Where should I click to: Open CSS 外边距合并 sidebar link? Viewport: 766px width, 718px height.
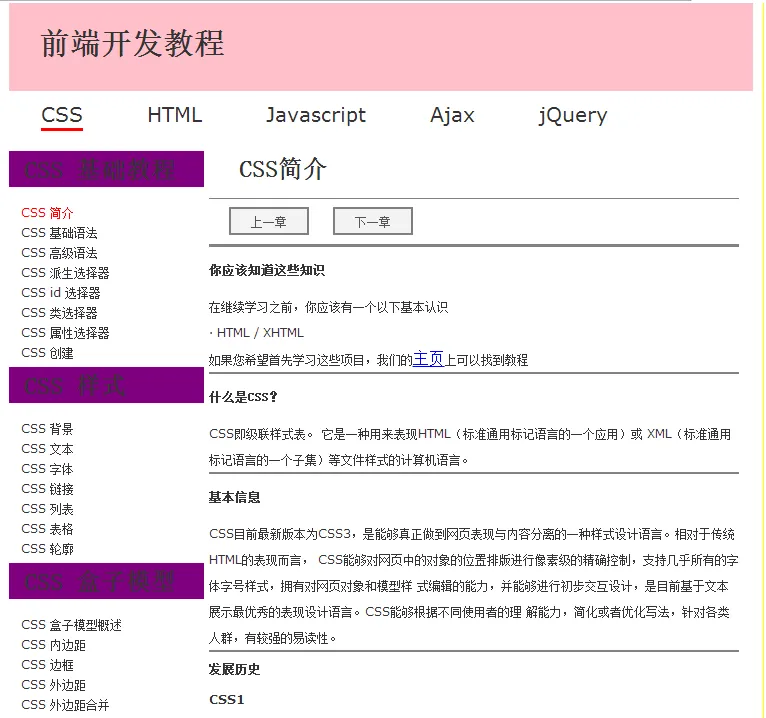coord(65,705)
